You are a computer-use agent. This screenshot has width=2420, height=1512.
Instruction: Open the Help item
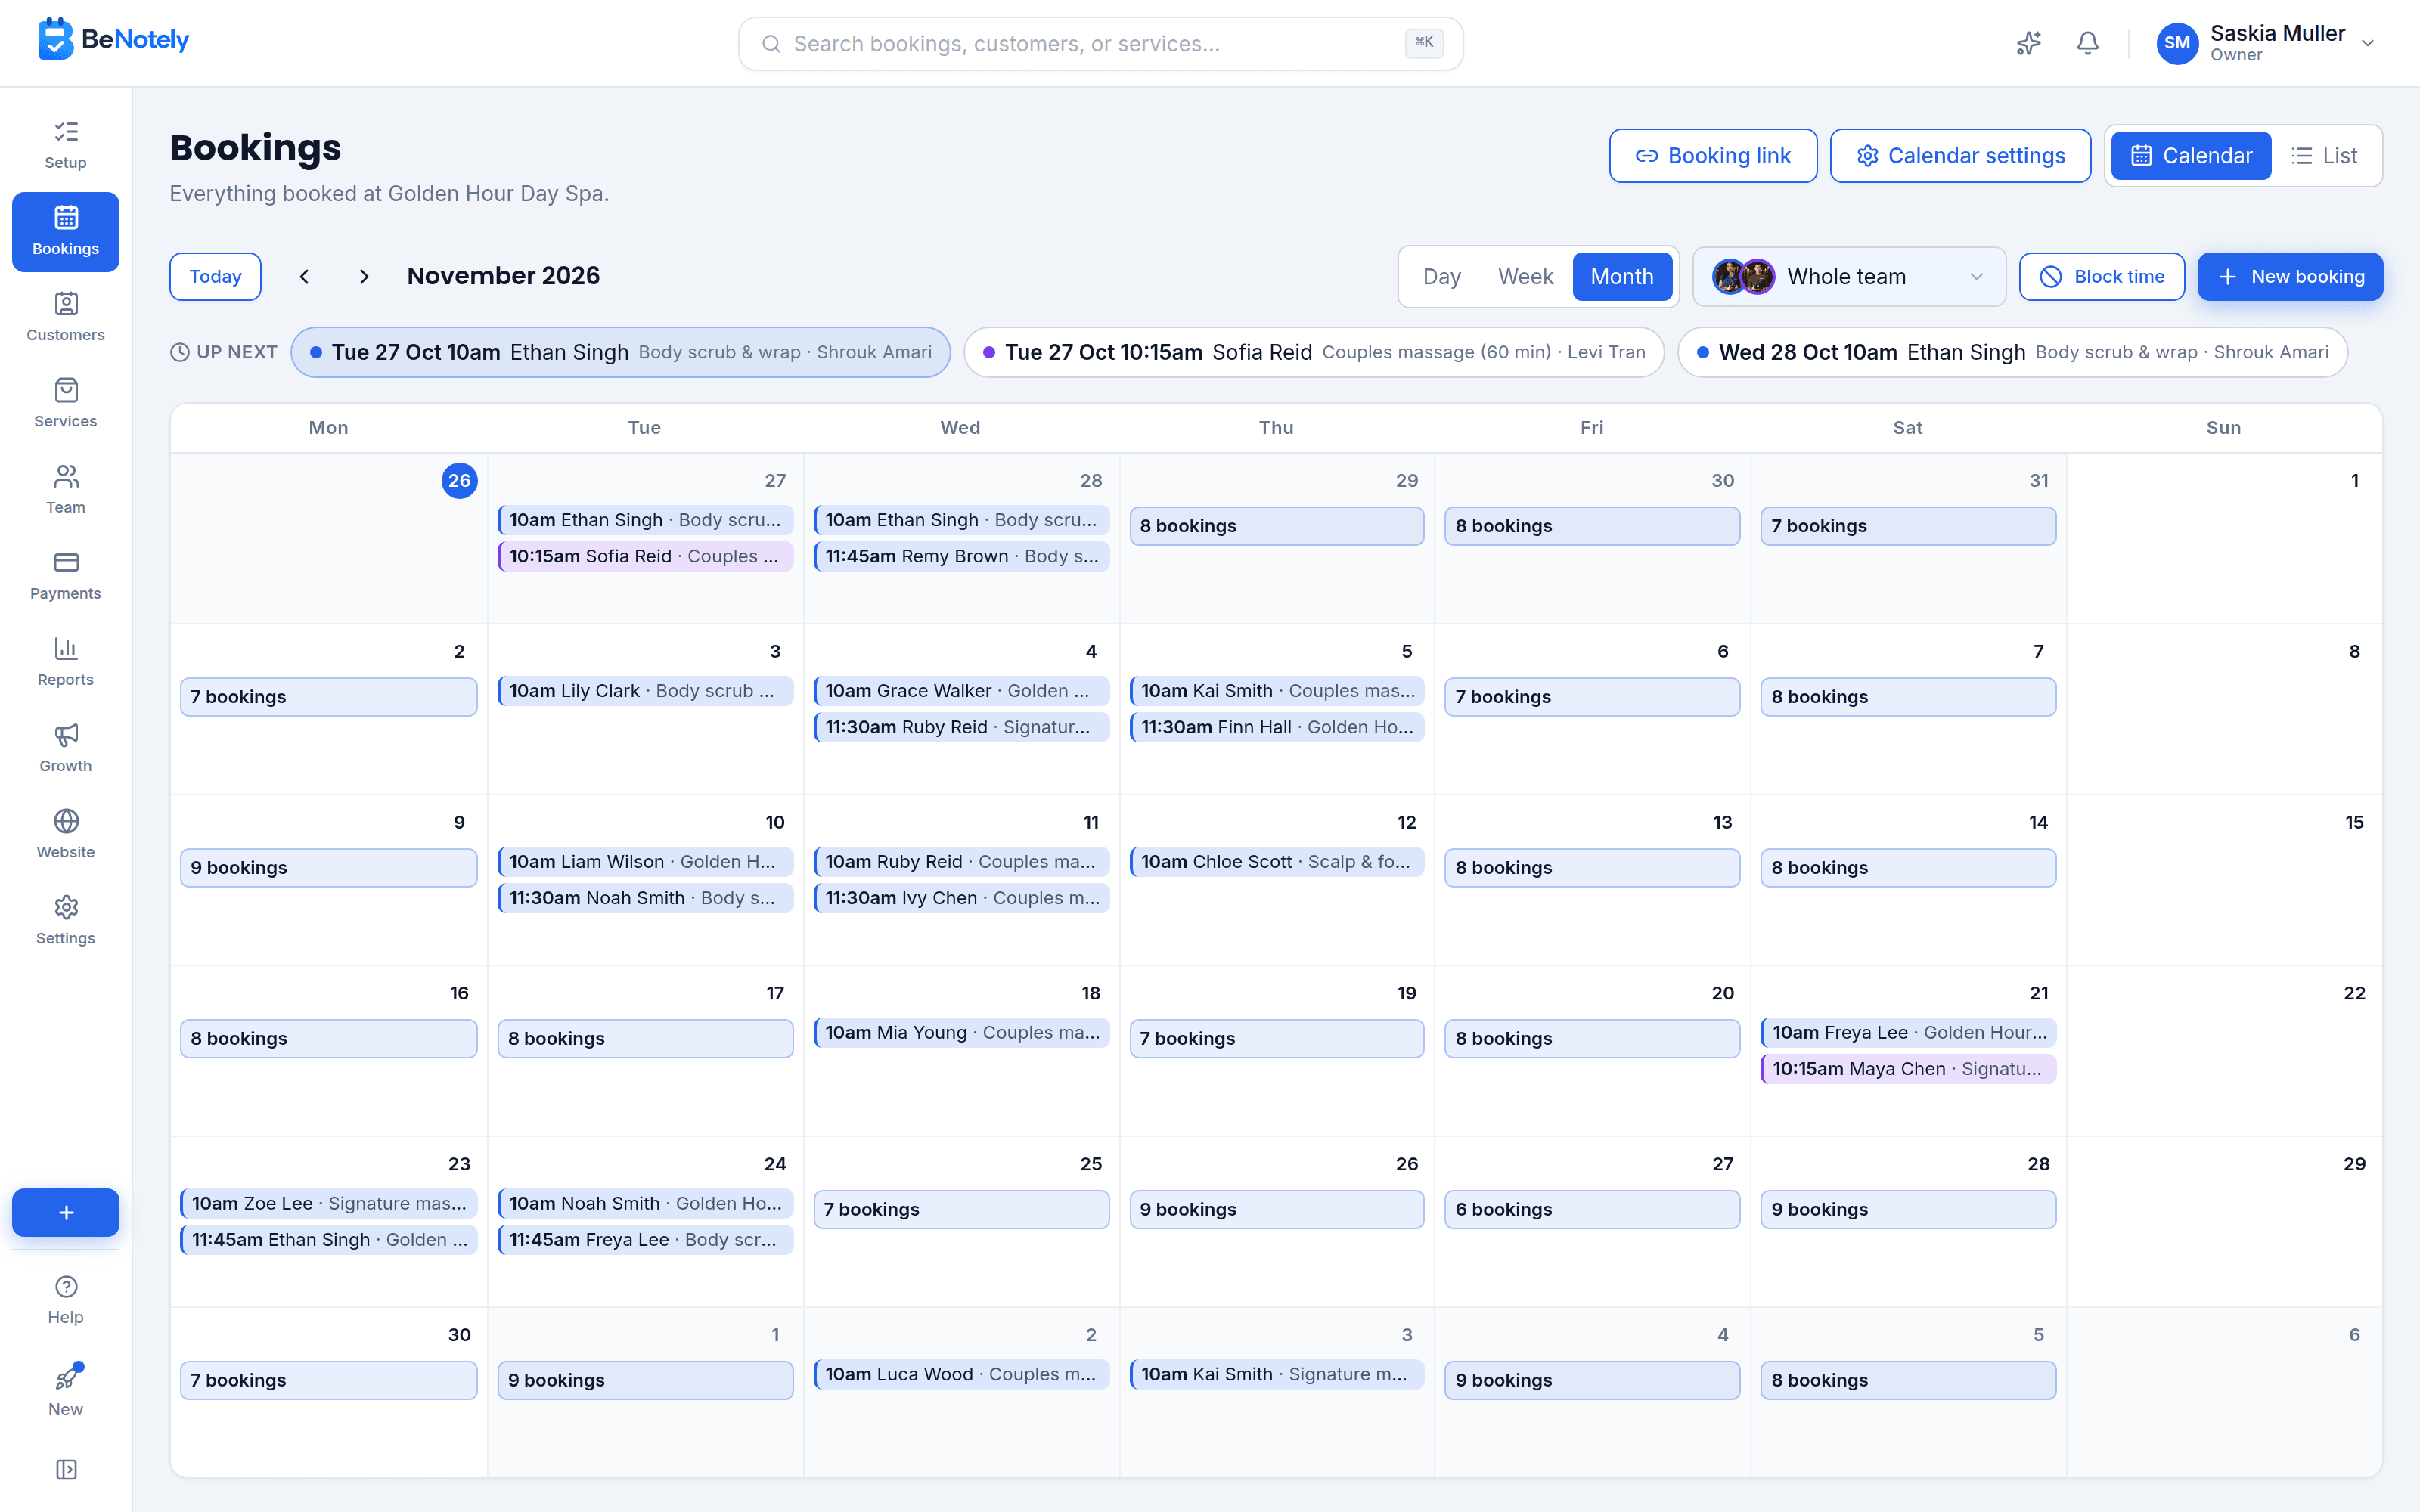click(x=66, y=1299)
